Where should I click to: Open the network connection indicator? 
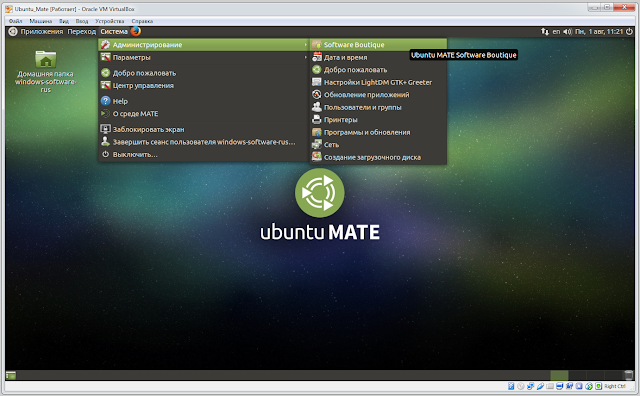point(545,31)
